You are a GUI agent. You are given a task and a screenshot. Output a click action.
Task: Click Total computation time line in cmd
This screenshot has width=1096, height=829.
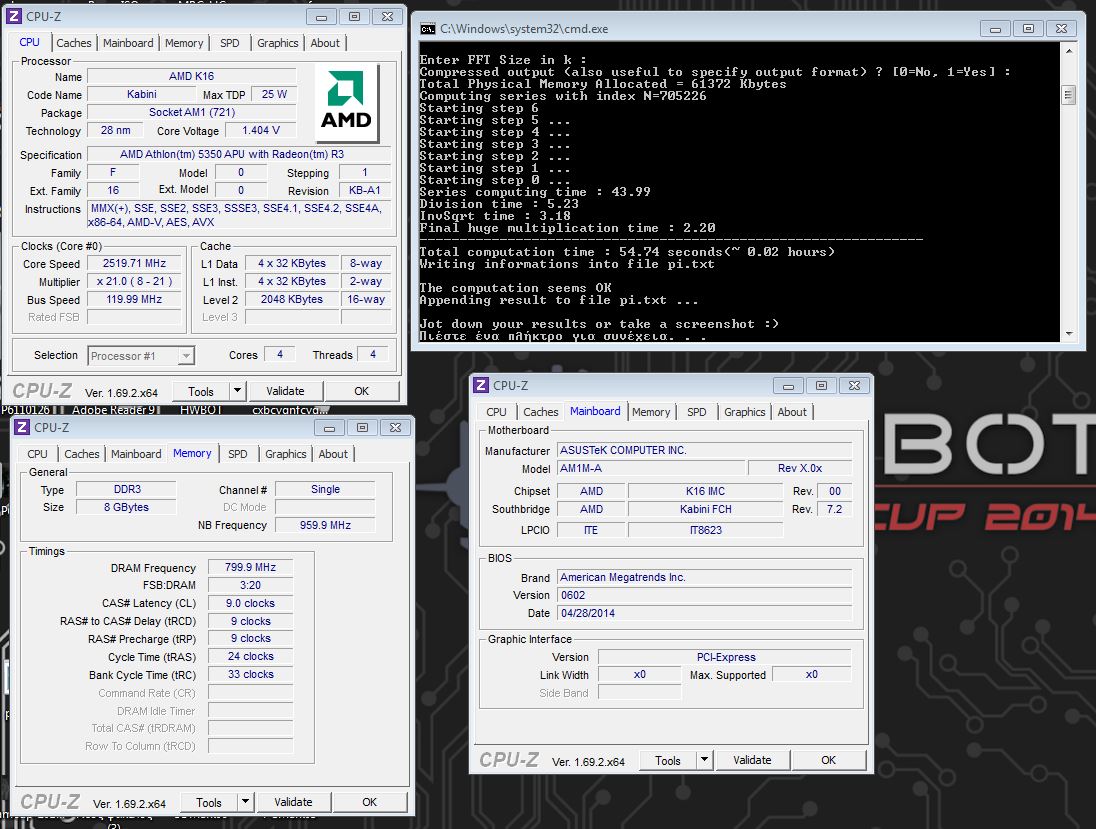pyautogui.click(x=626, y=252)
